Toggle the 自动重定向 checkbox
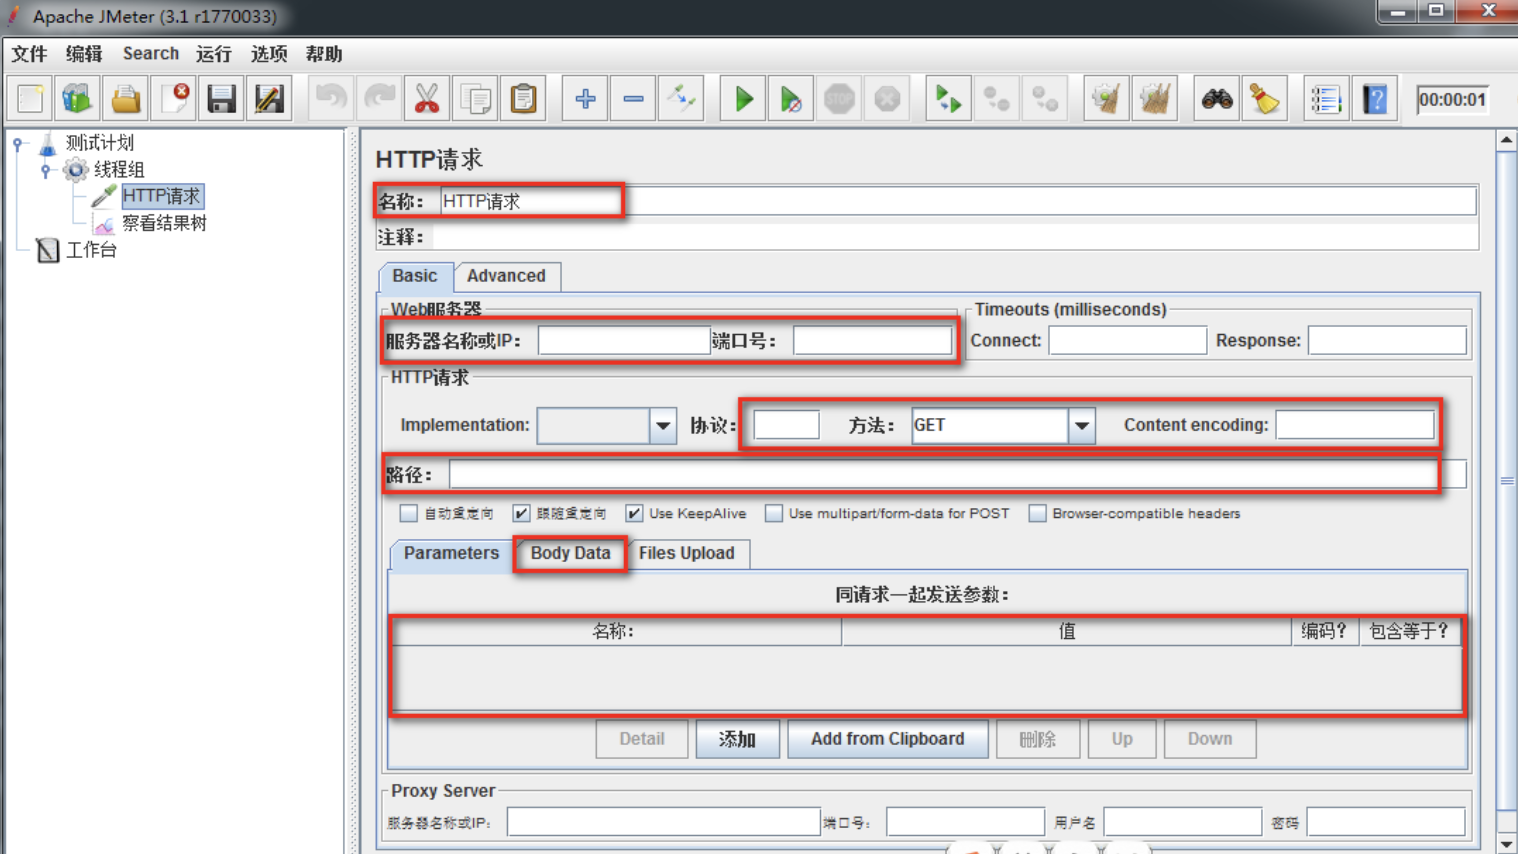1518x854 pixels. [x=408, y=513]
